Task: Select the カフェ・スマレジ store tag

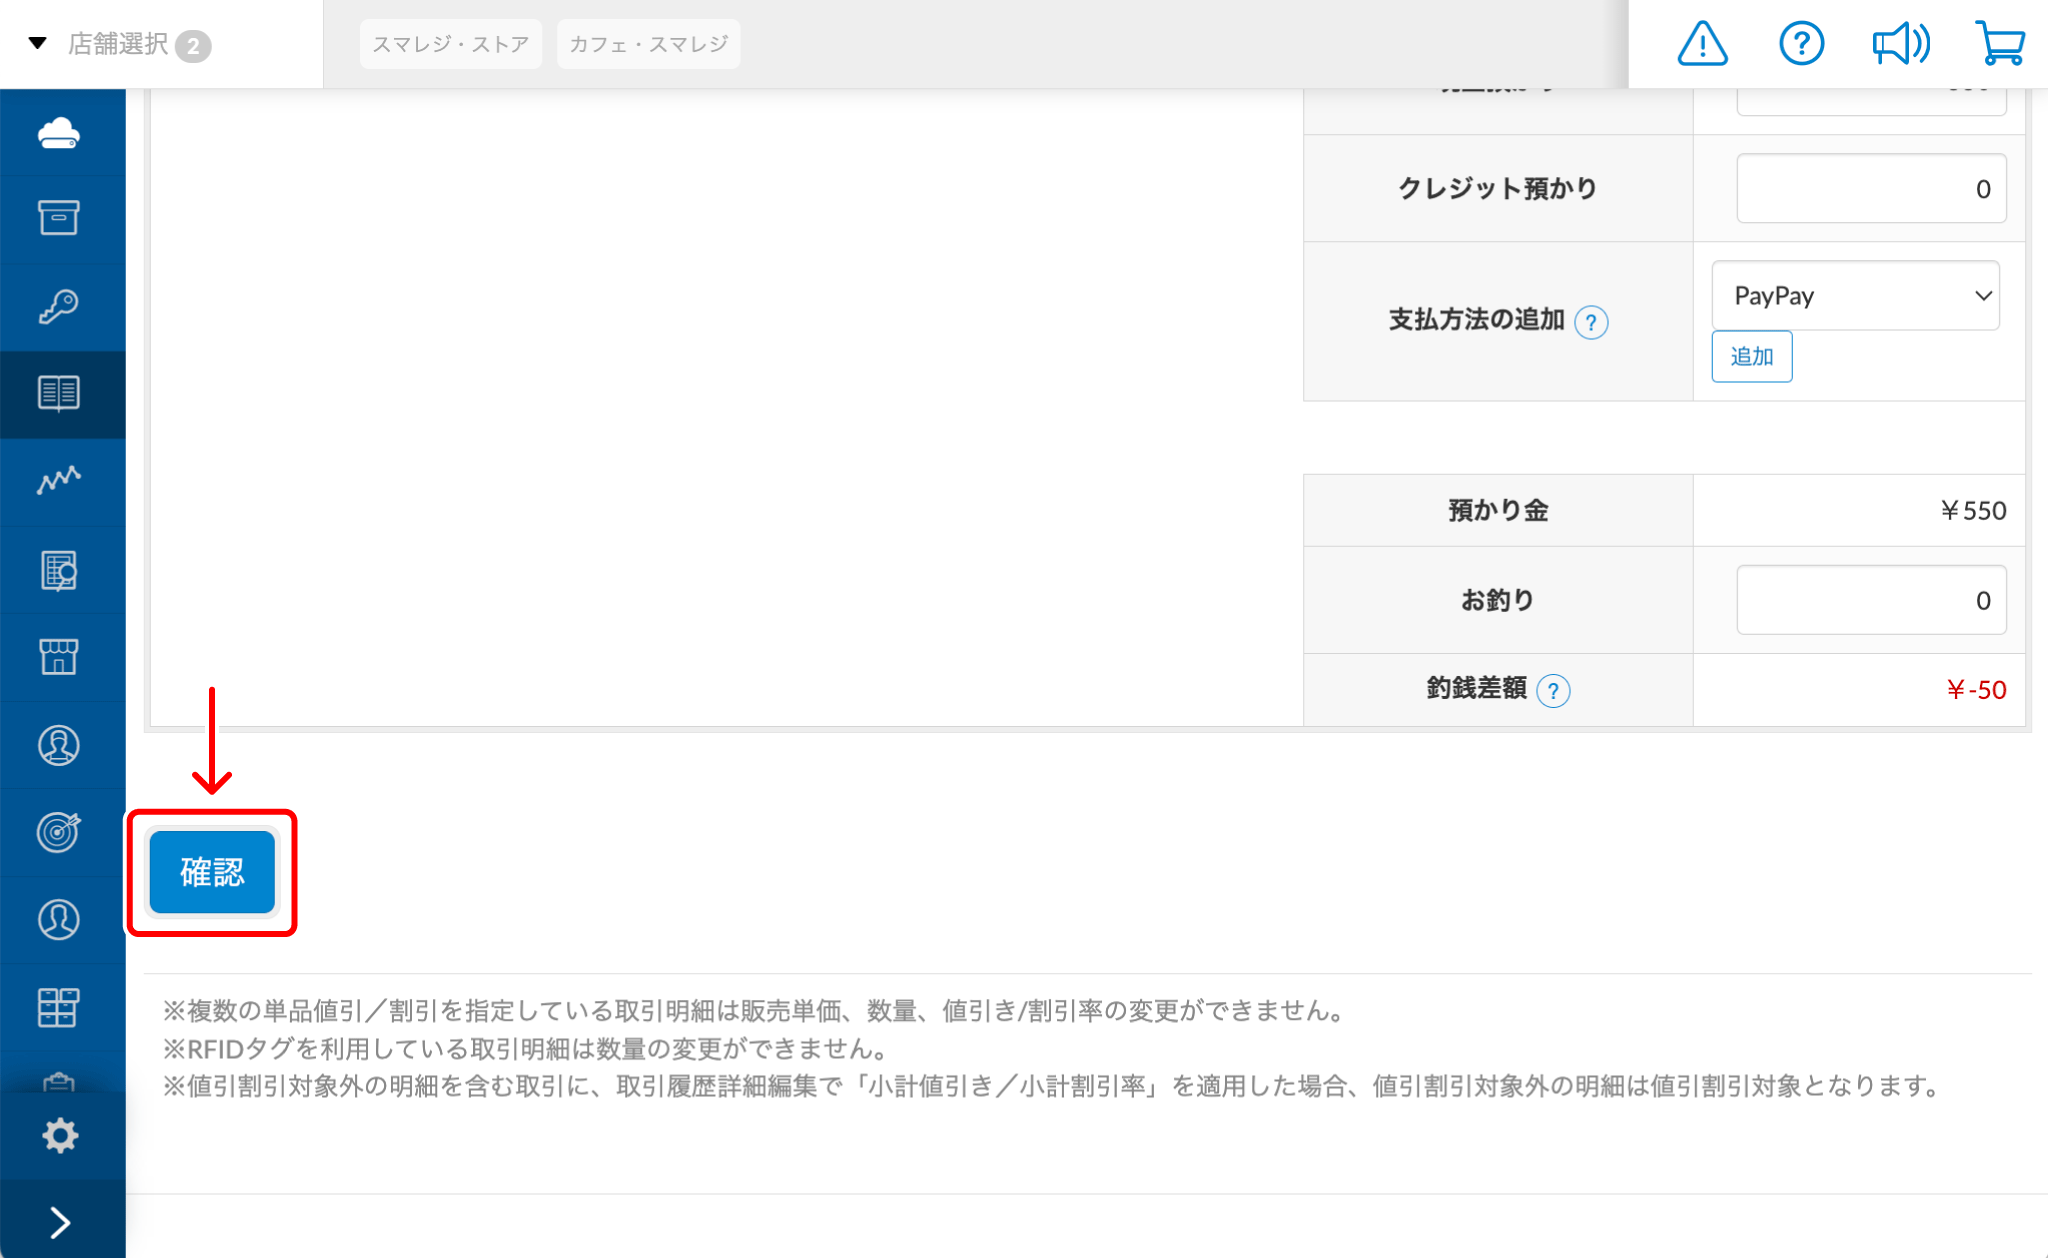Action: coord(649,44)
